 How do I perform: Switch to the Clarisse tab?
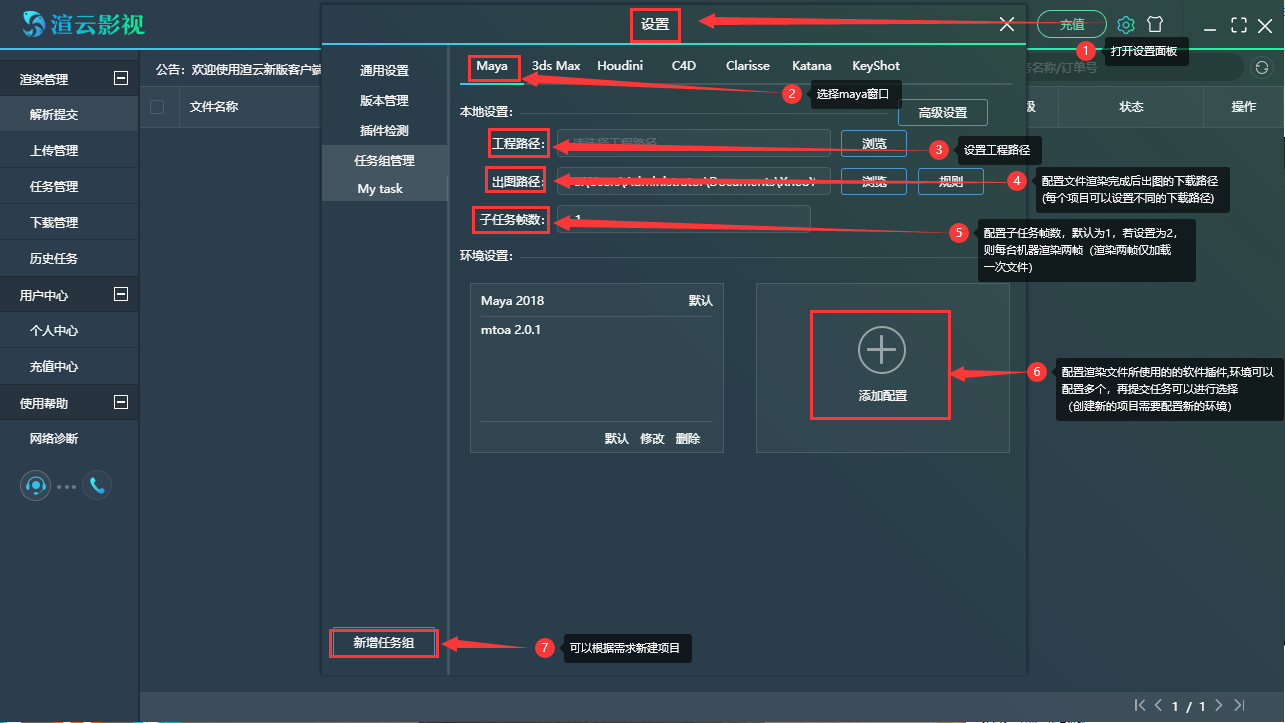click(x=748, y=66)
